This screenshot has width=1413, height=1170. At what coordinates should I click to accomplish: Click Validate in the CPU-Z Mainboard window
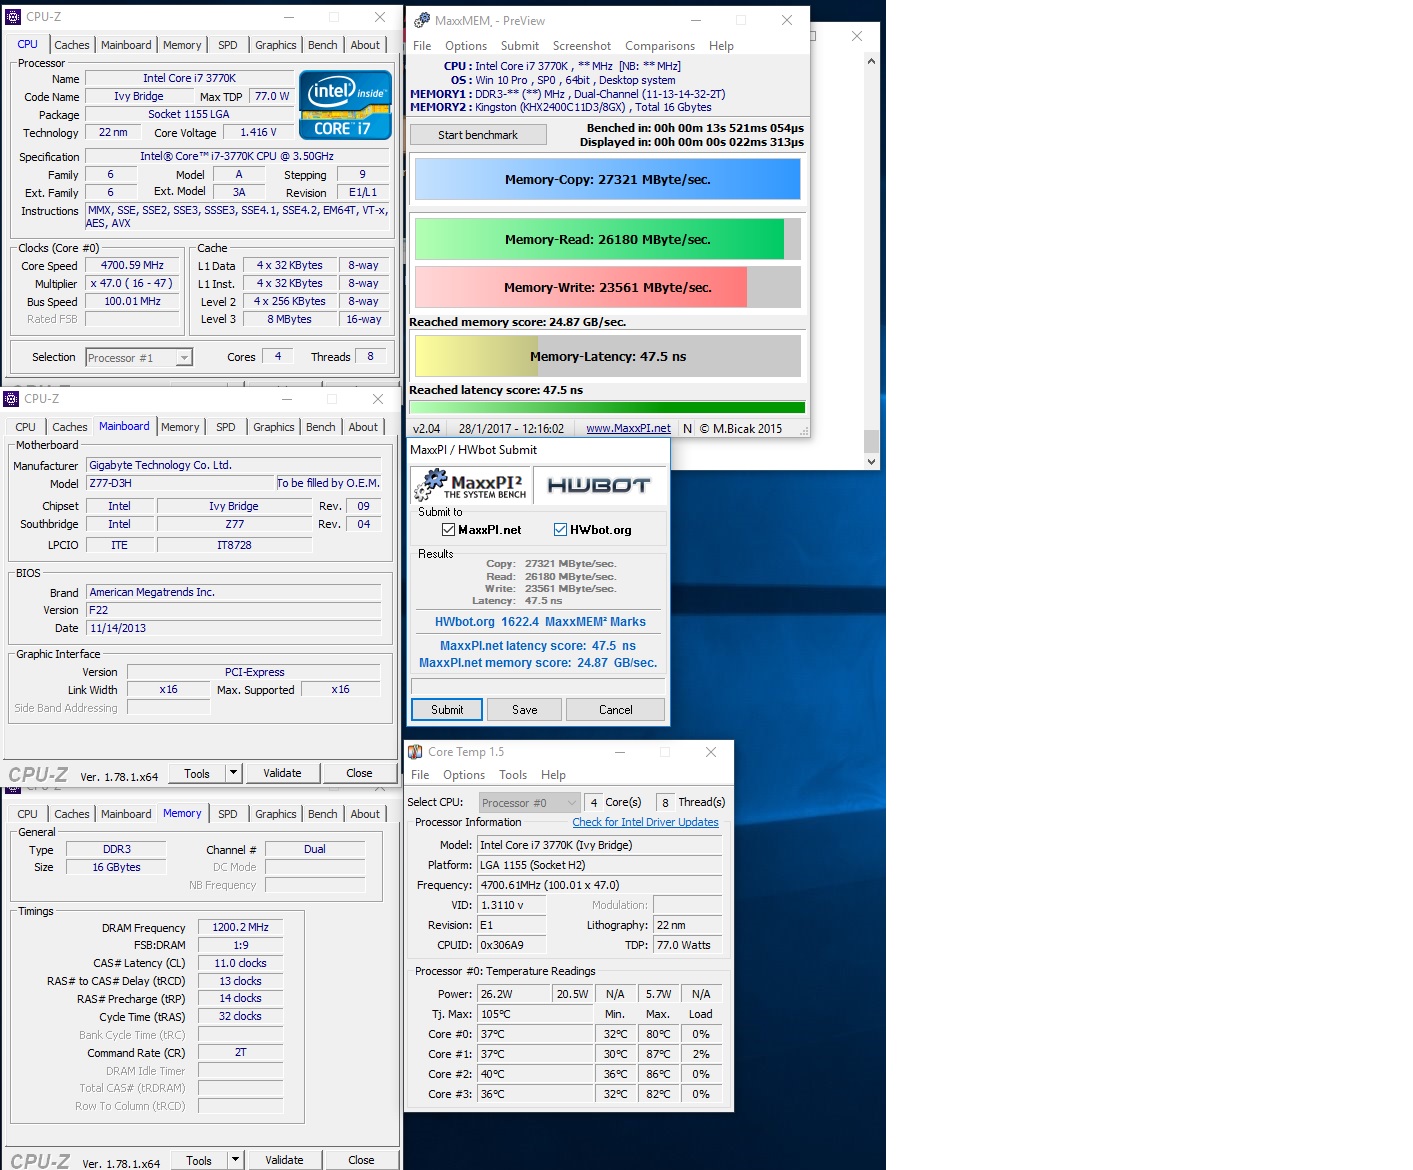(x=282, y=773)
